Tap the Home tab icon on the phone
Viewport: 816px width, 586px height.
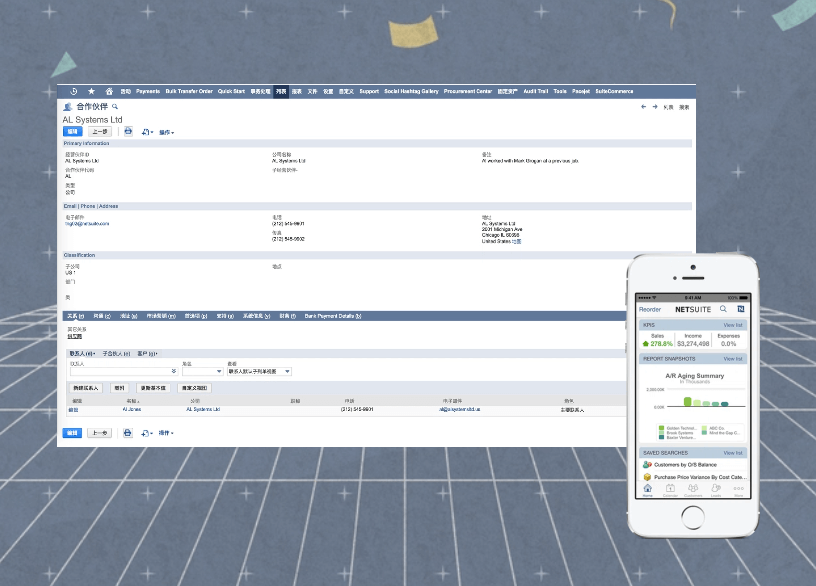[x=647, y=489]
